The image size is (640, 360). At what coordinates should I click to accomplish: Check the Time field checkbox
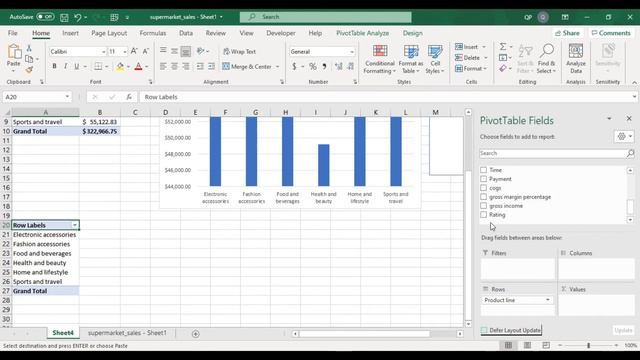point(484,170)
